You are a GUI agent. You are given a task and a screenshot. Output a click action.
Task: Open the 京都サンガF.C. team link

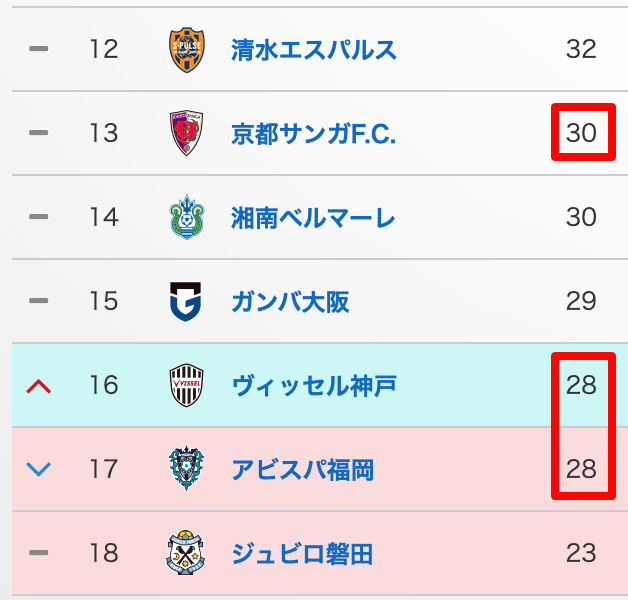(313, 133)
